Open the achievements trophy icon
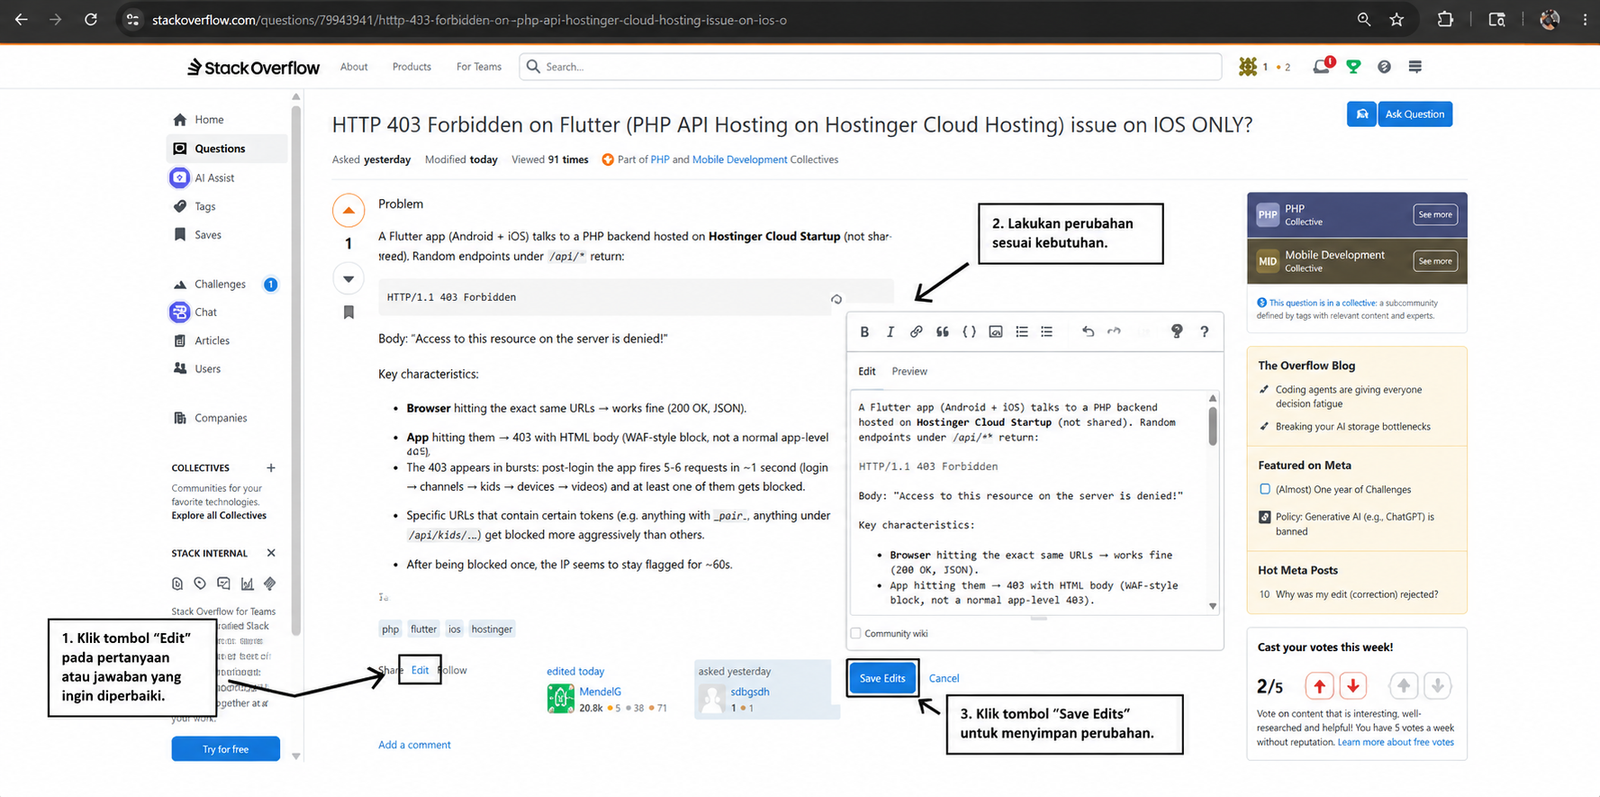 coord(1354,67)
